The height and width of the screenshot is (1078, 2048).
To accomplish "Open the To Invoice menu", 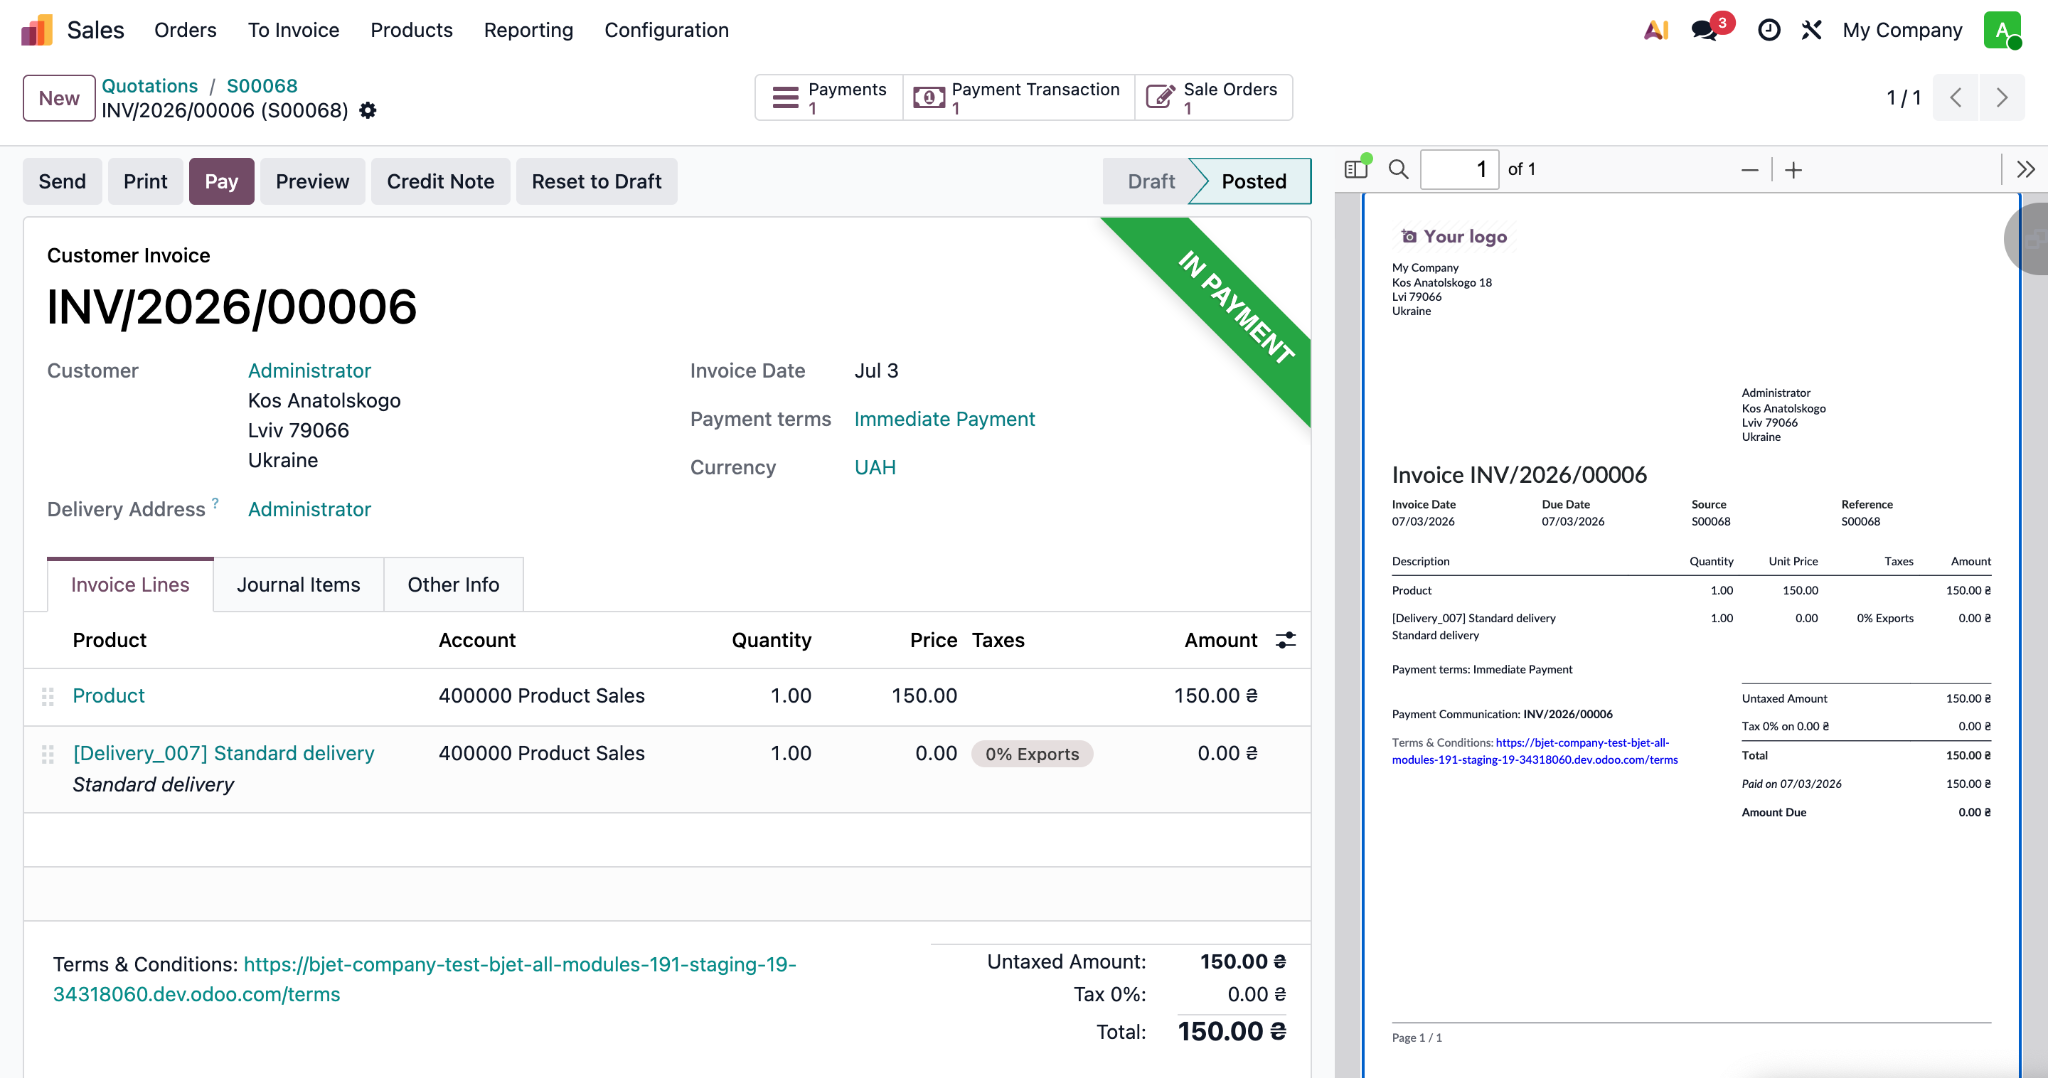I will [x=293, y=30].
